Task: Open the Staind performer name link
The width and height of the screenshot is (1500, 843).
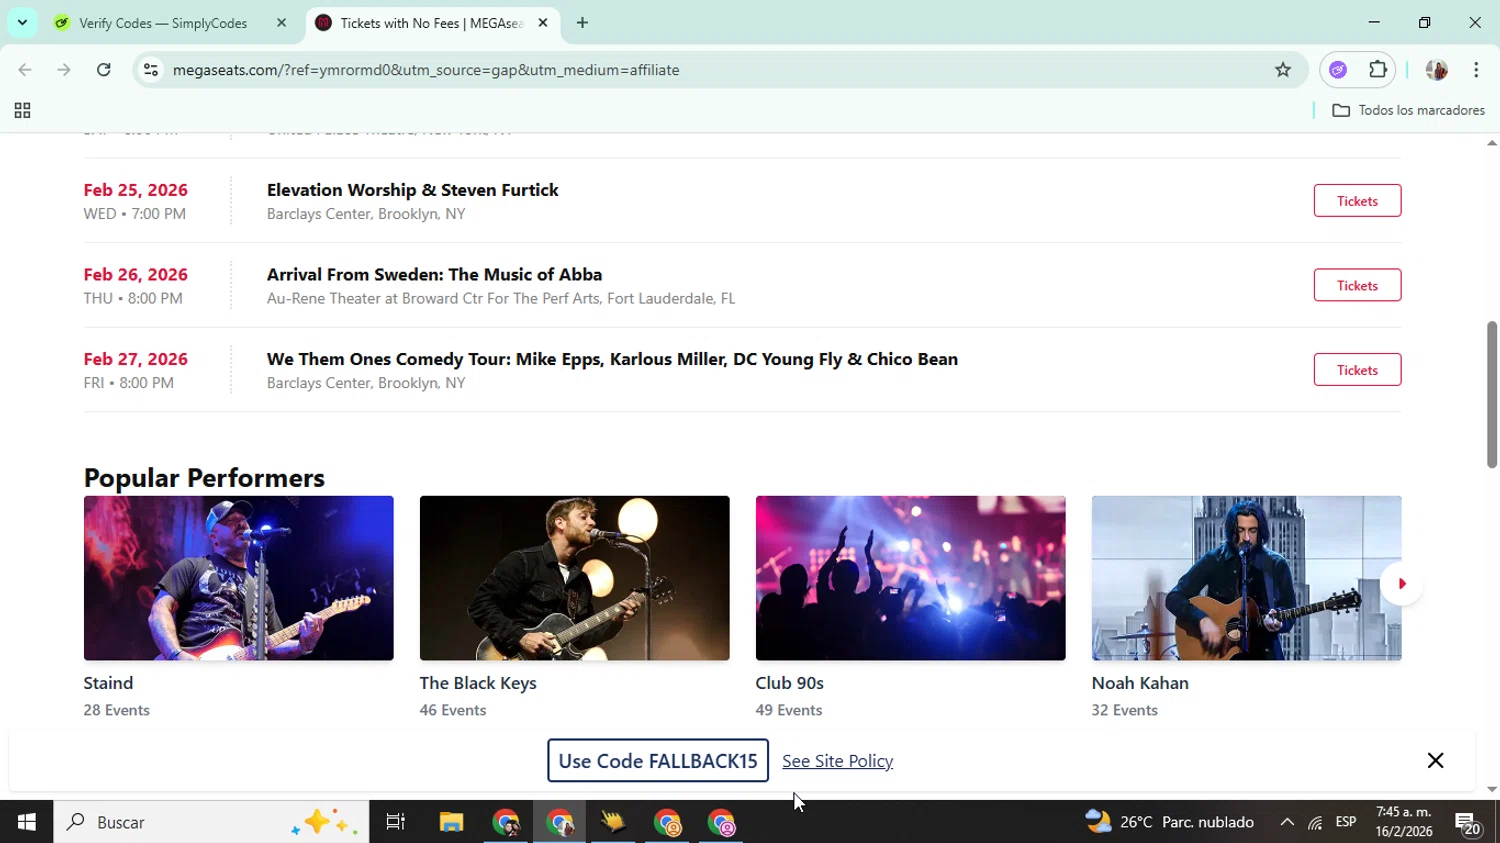Action: 108,683
